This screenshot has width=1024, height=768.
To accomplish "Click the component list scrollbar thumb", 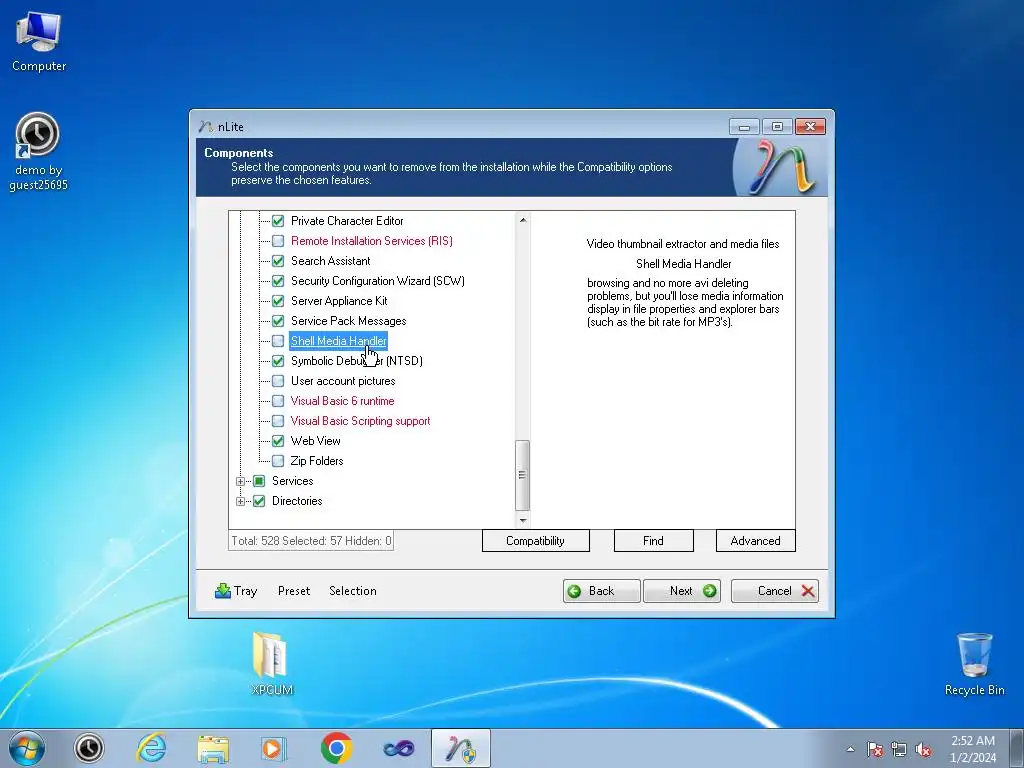I will tap(522, 475).
